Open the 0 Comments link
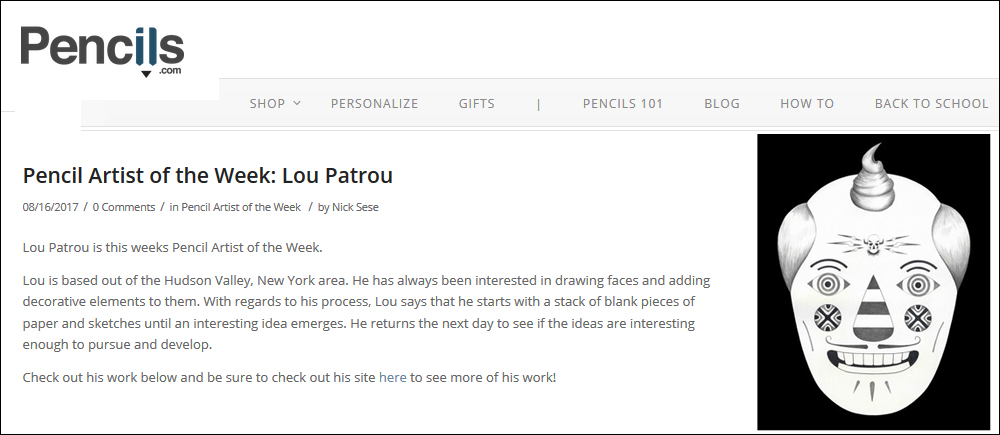 point(124,207)
